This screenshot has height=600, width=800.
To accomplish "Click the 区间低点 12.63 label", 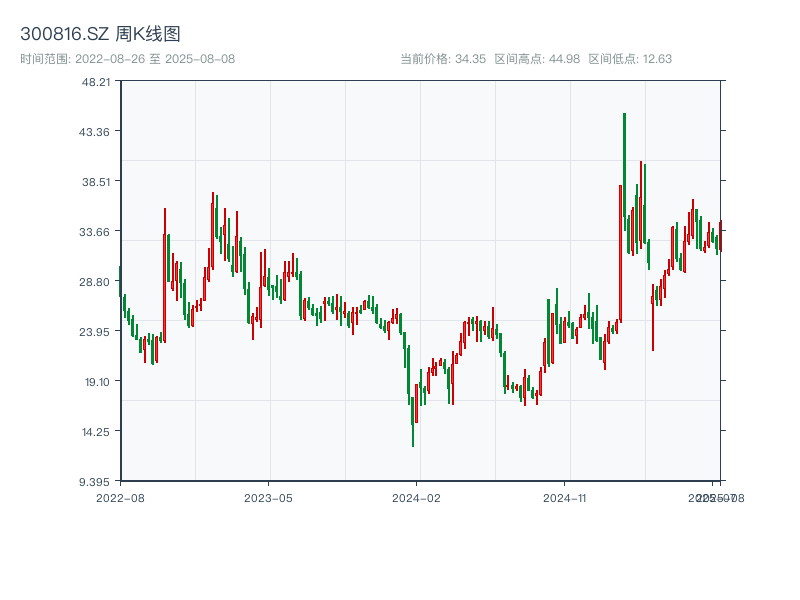I will point(630,59).
